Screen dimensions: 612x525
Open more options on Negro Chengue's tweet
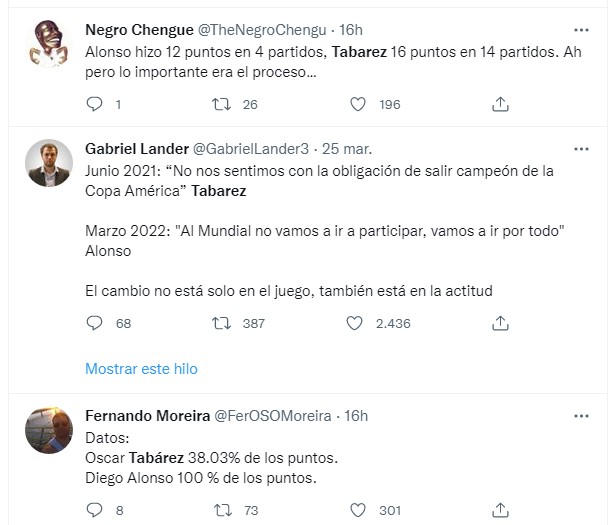click(x=581, y=29)
